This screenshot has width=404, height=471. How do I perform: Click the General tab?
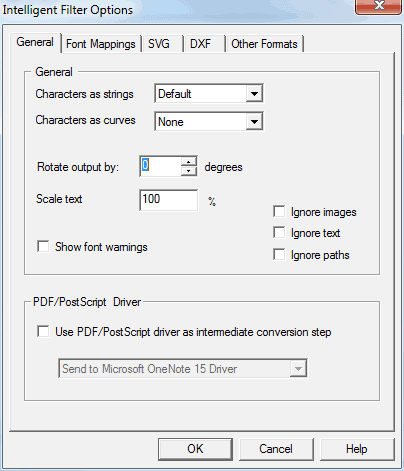[x=35, y=42]
